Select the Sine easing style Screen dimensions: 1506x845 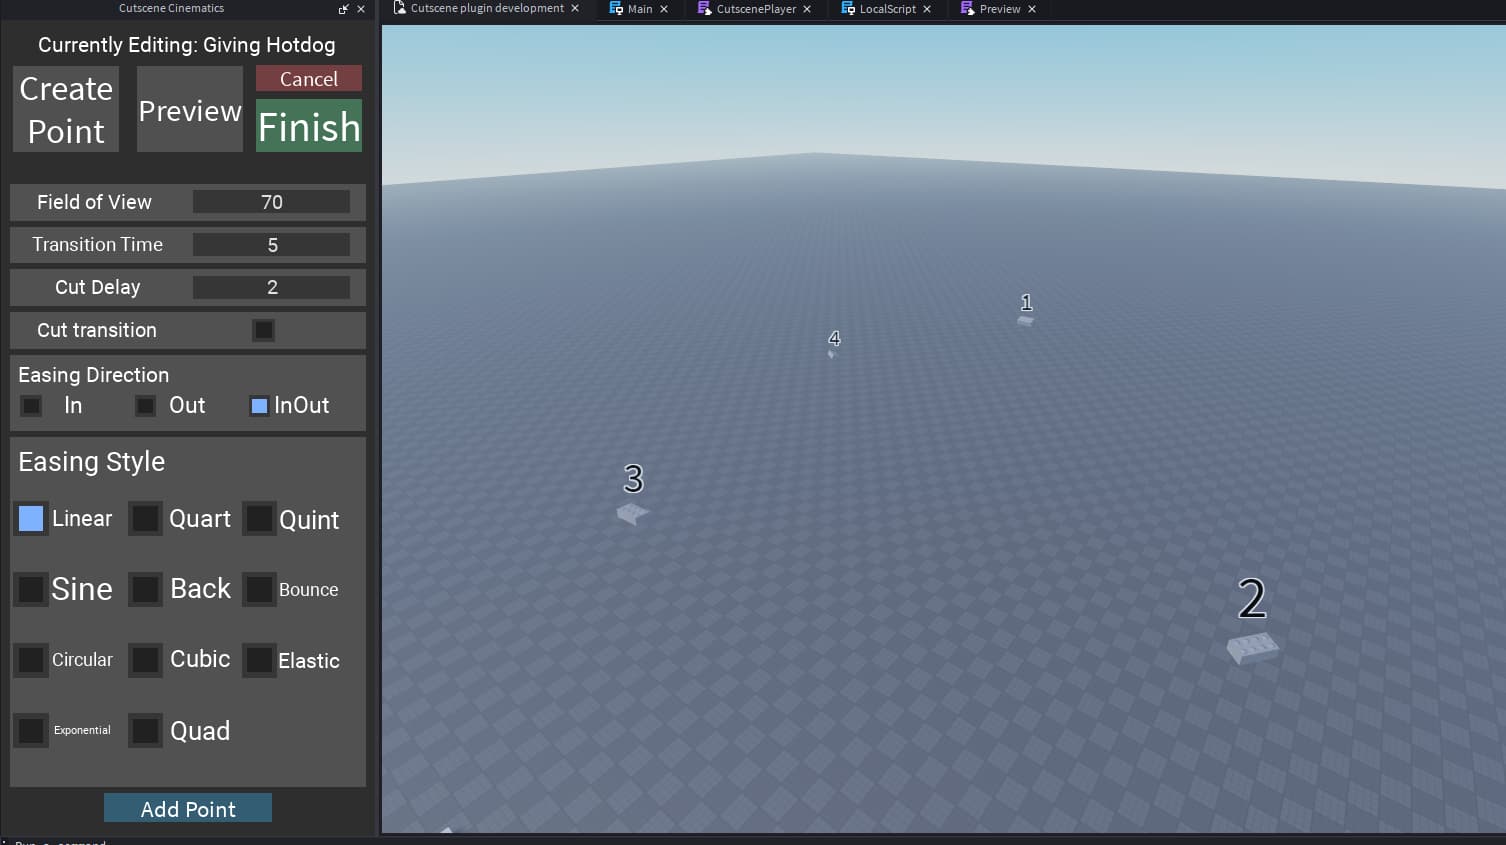31,589
